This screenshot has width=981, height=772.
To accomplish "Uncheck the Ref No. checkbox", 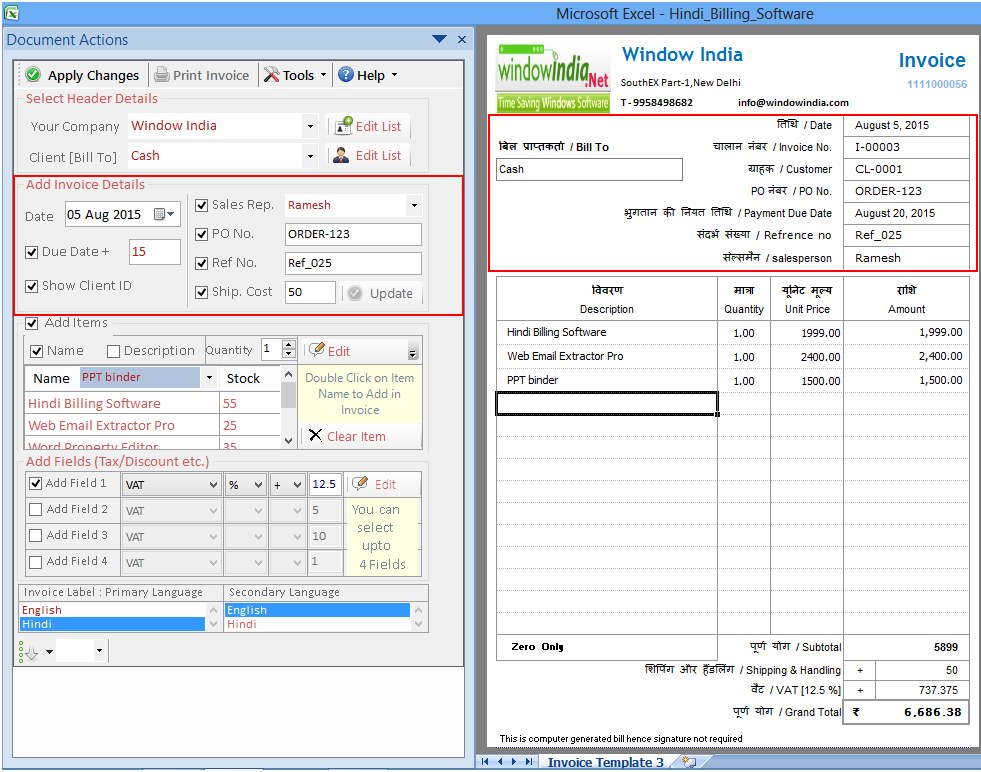I will (x=201, y=263).
